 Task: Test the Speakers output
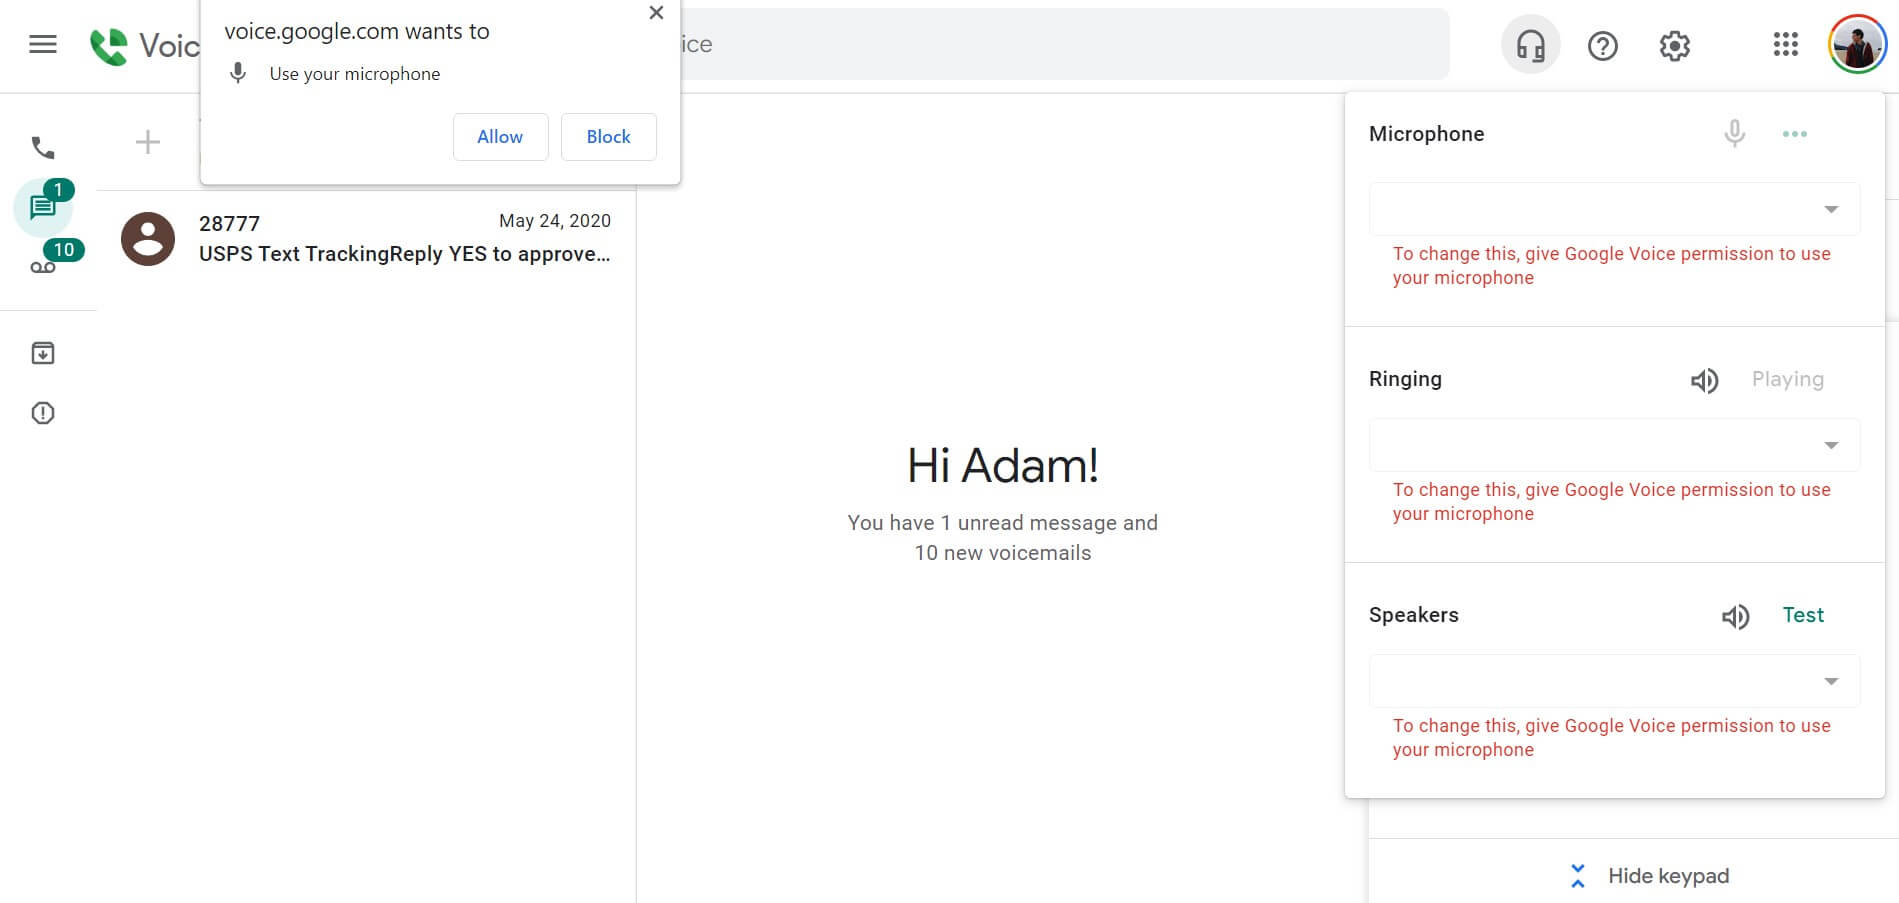click(1803, 615)
